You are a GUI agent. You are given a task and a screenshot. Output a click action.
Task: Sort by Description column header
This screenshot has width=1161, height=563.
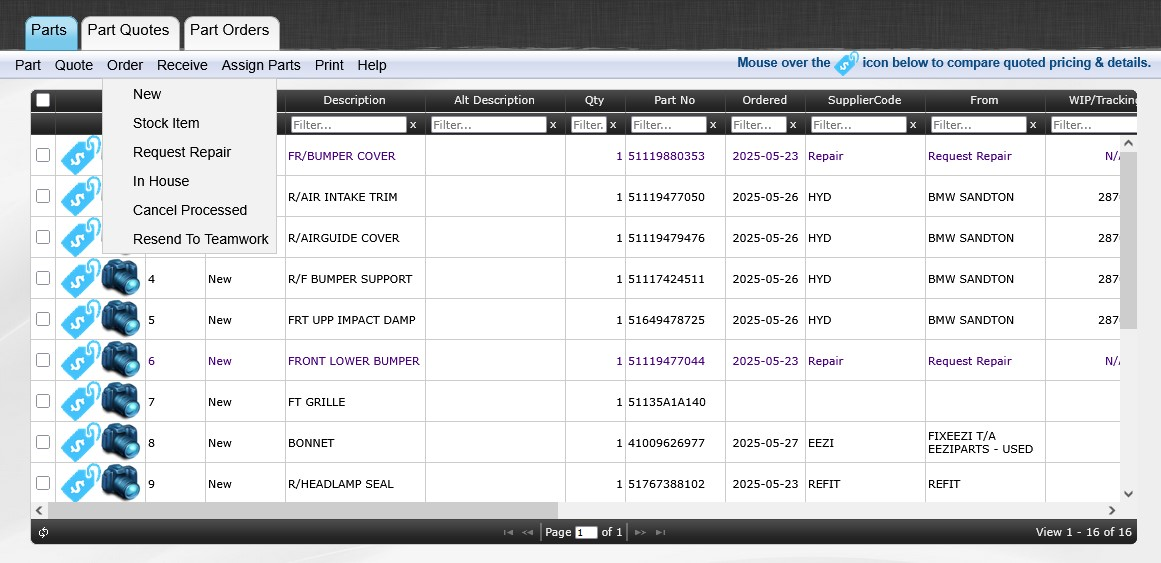pyautogui.click(x=355, y=100)
